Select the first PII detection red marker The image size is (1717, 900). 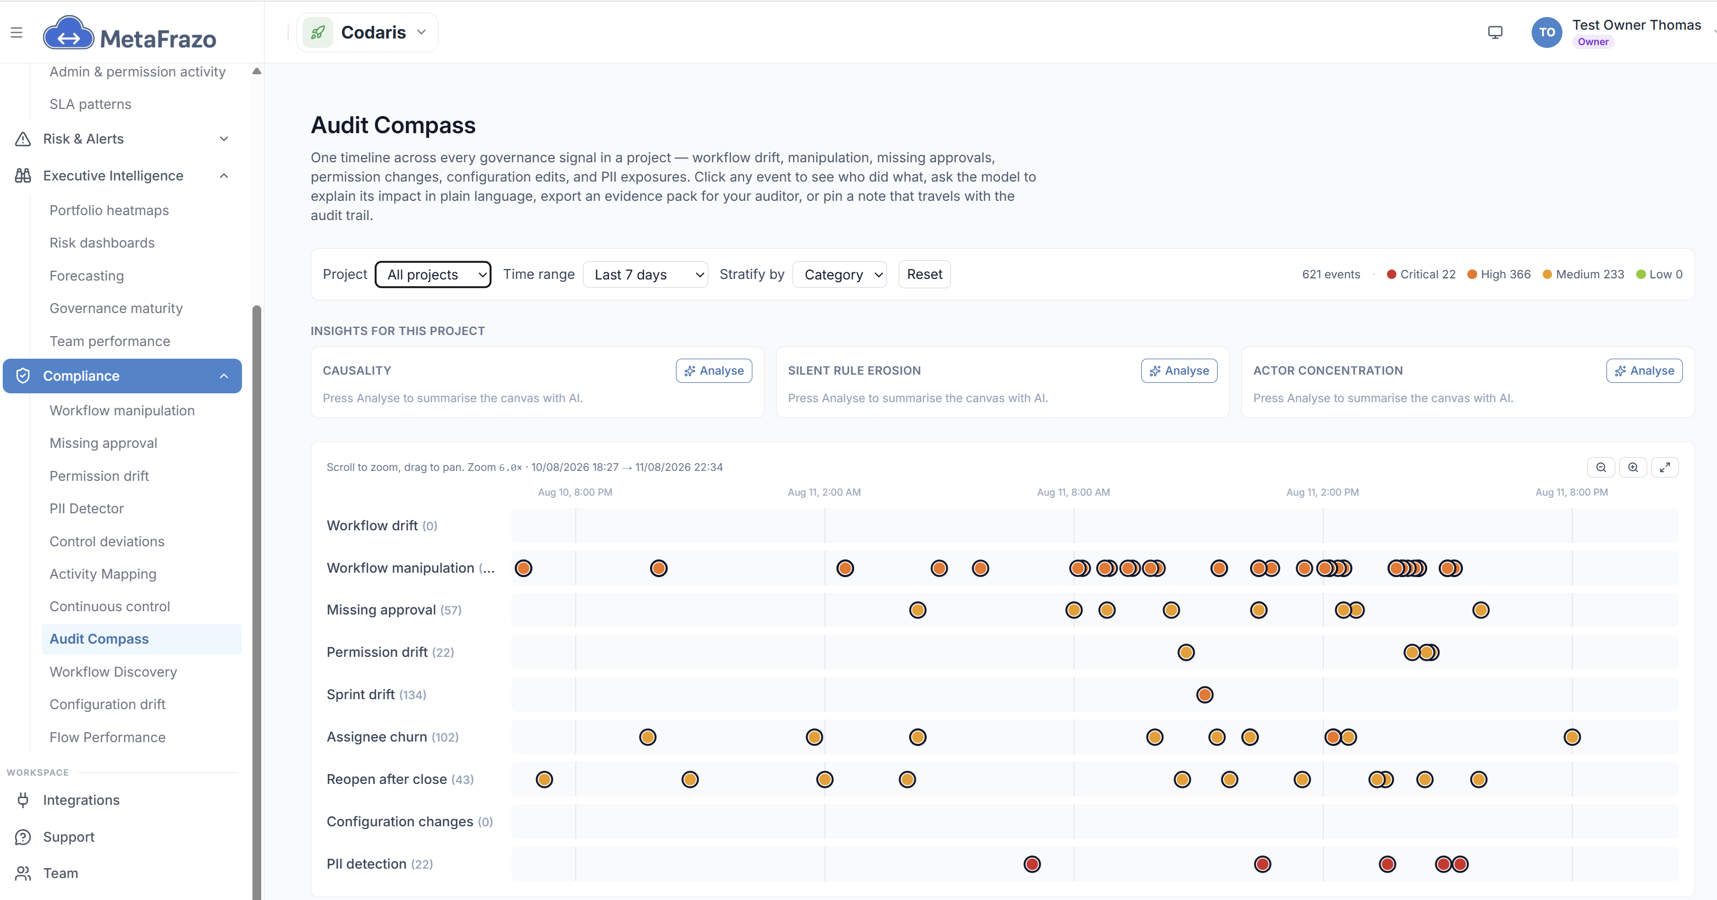(1032, 864)
